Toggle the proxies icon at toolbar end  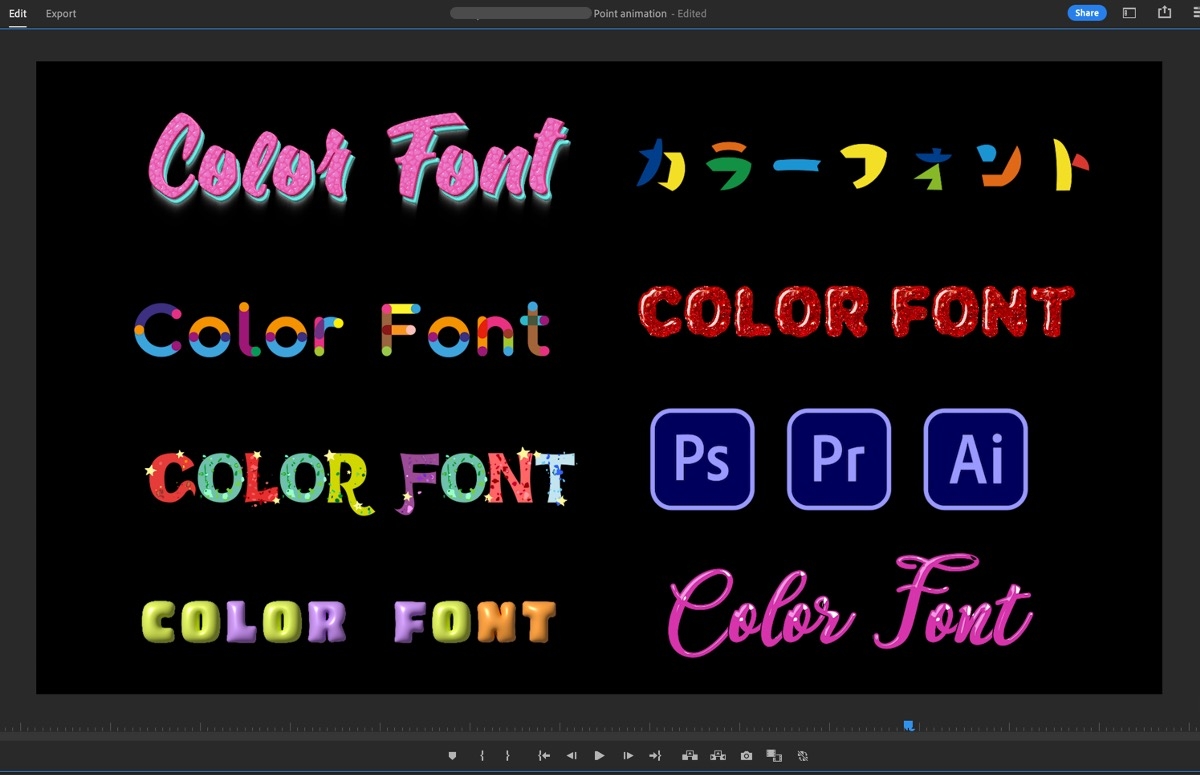click(801, 755)
